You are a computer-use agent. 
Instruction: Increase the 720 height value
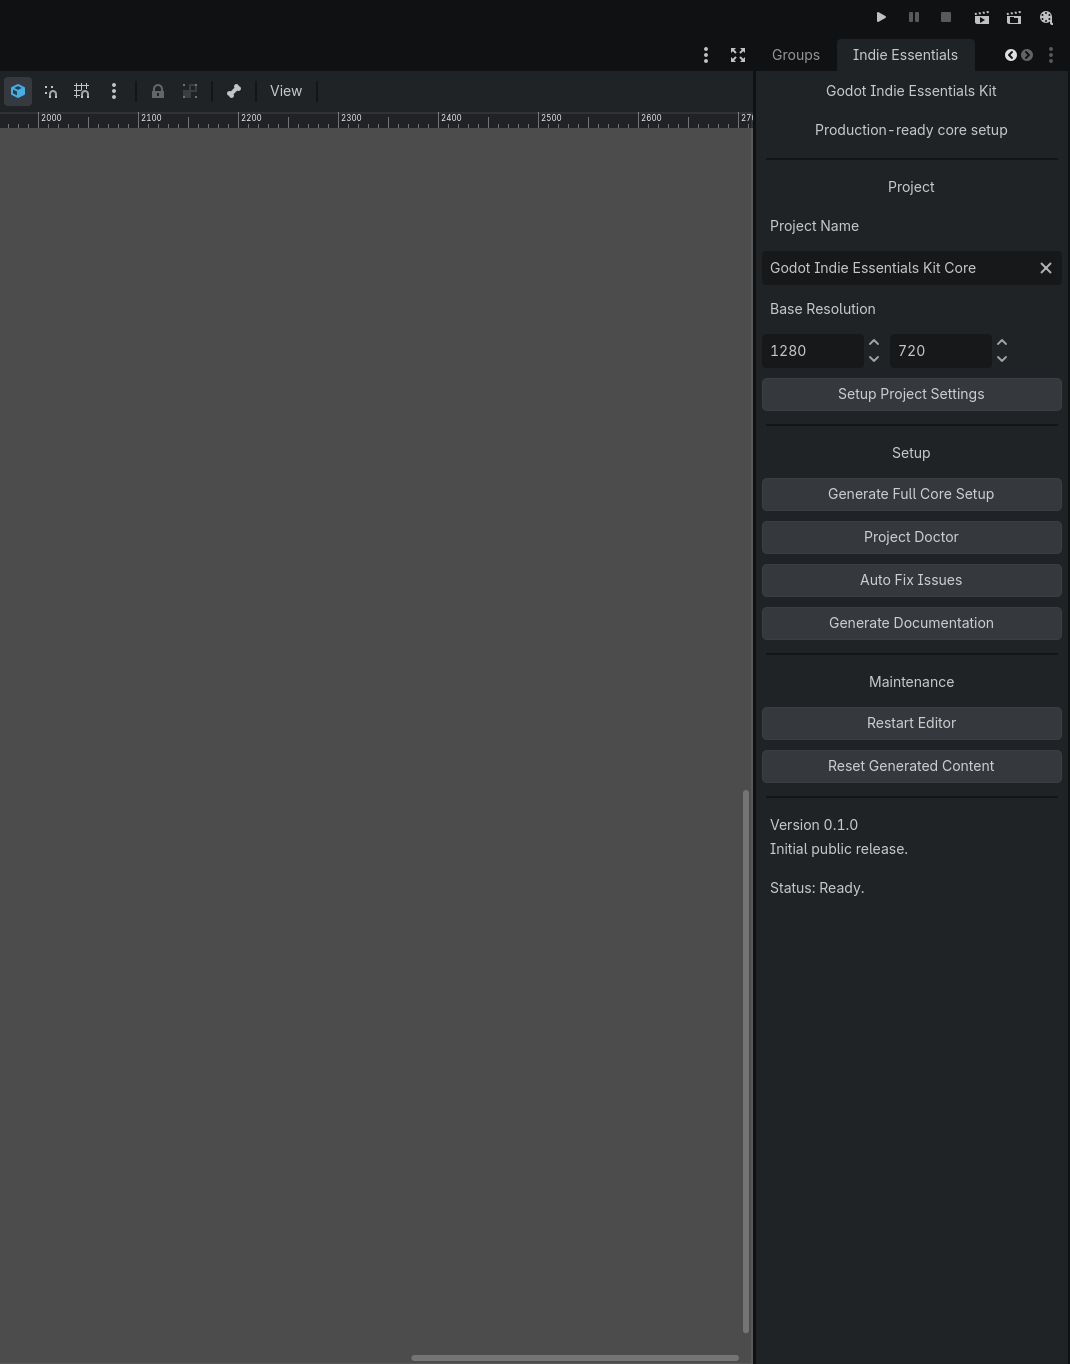1002,343
